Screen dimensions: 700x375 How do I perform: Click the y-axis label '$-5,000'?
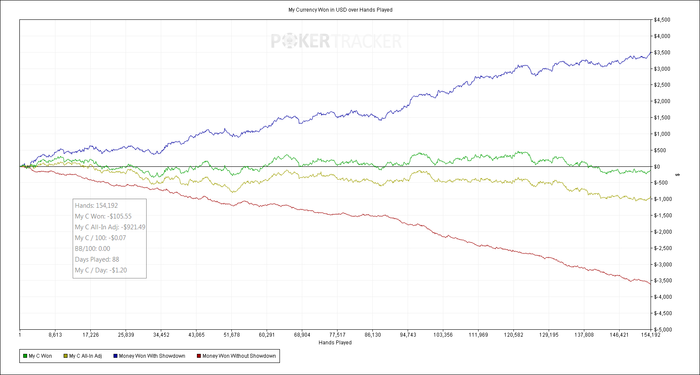tap(662, 329)
